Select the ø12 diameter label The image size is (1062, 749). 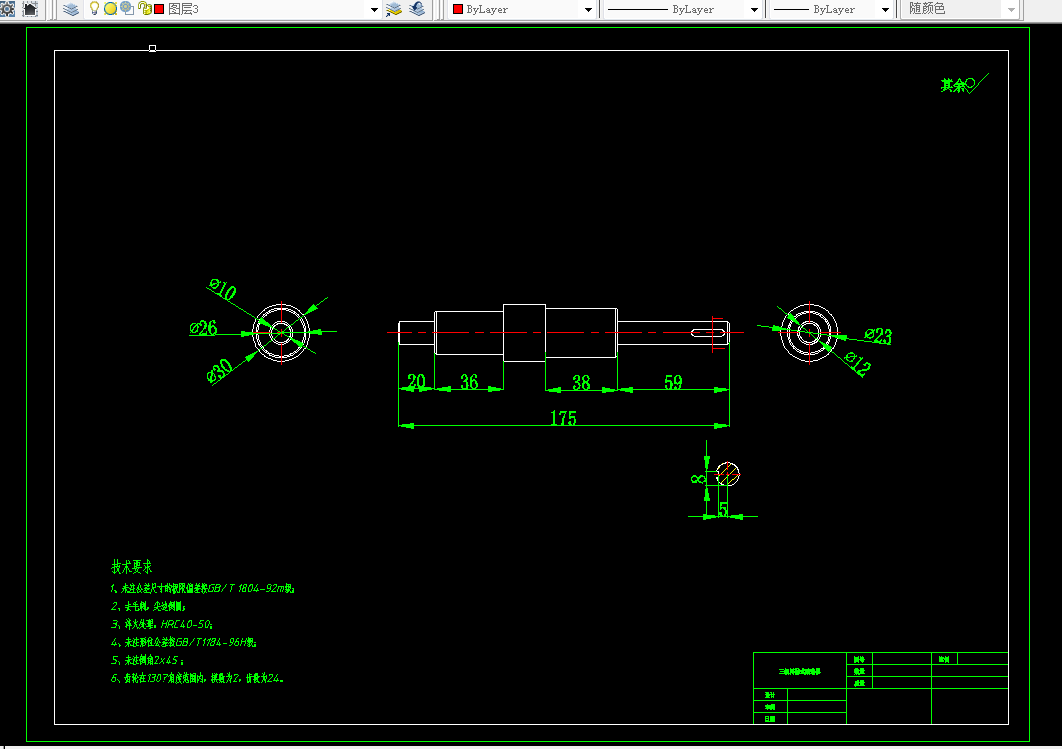857,364
